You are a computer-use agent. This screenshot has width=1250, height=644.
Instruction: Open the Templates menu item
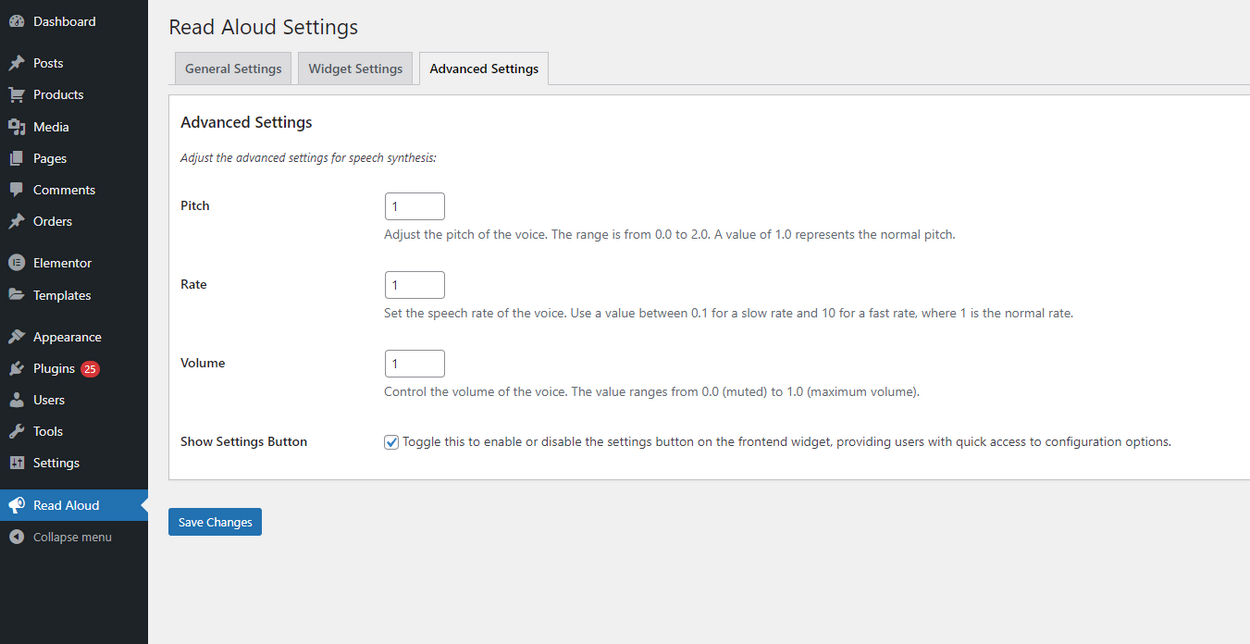62,295
